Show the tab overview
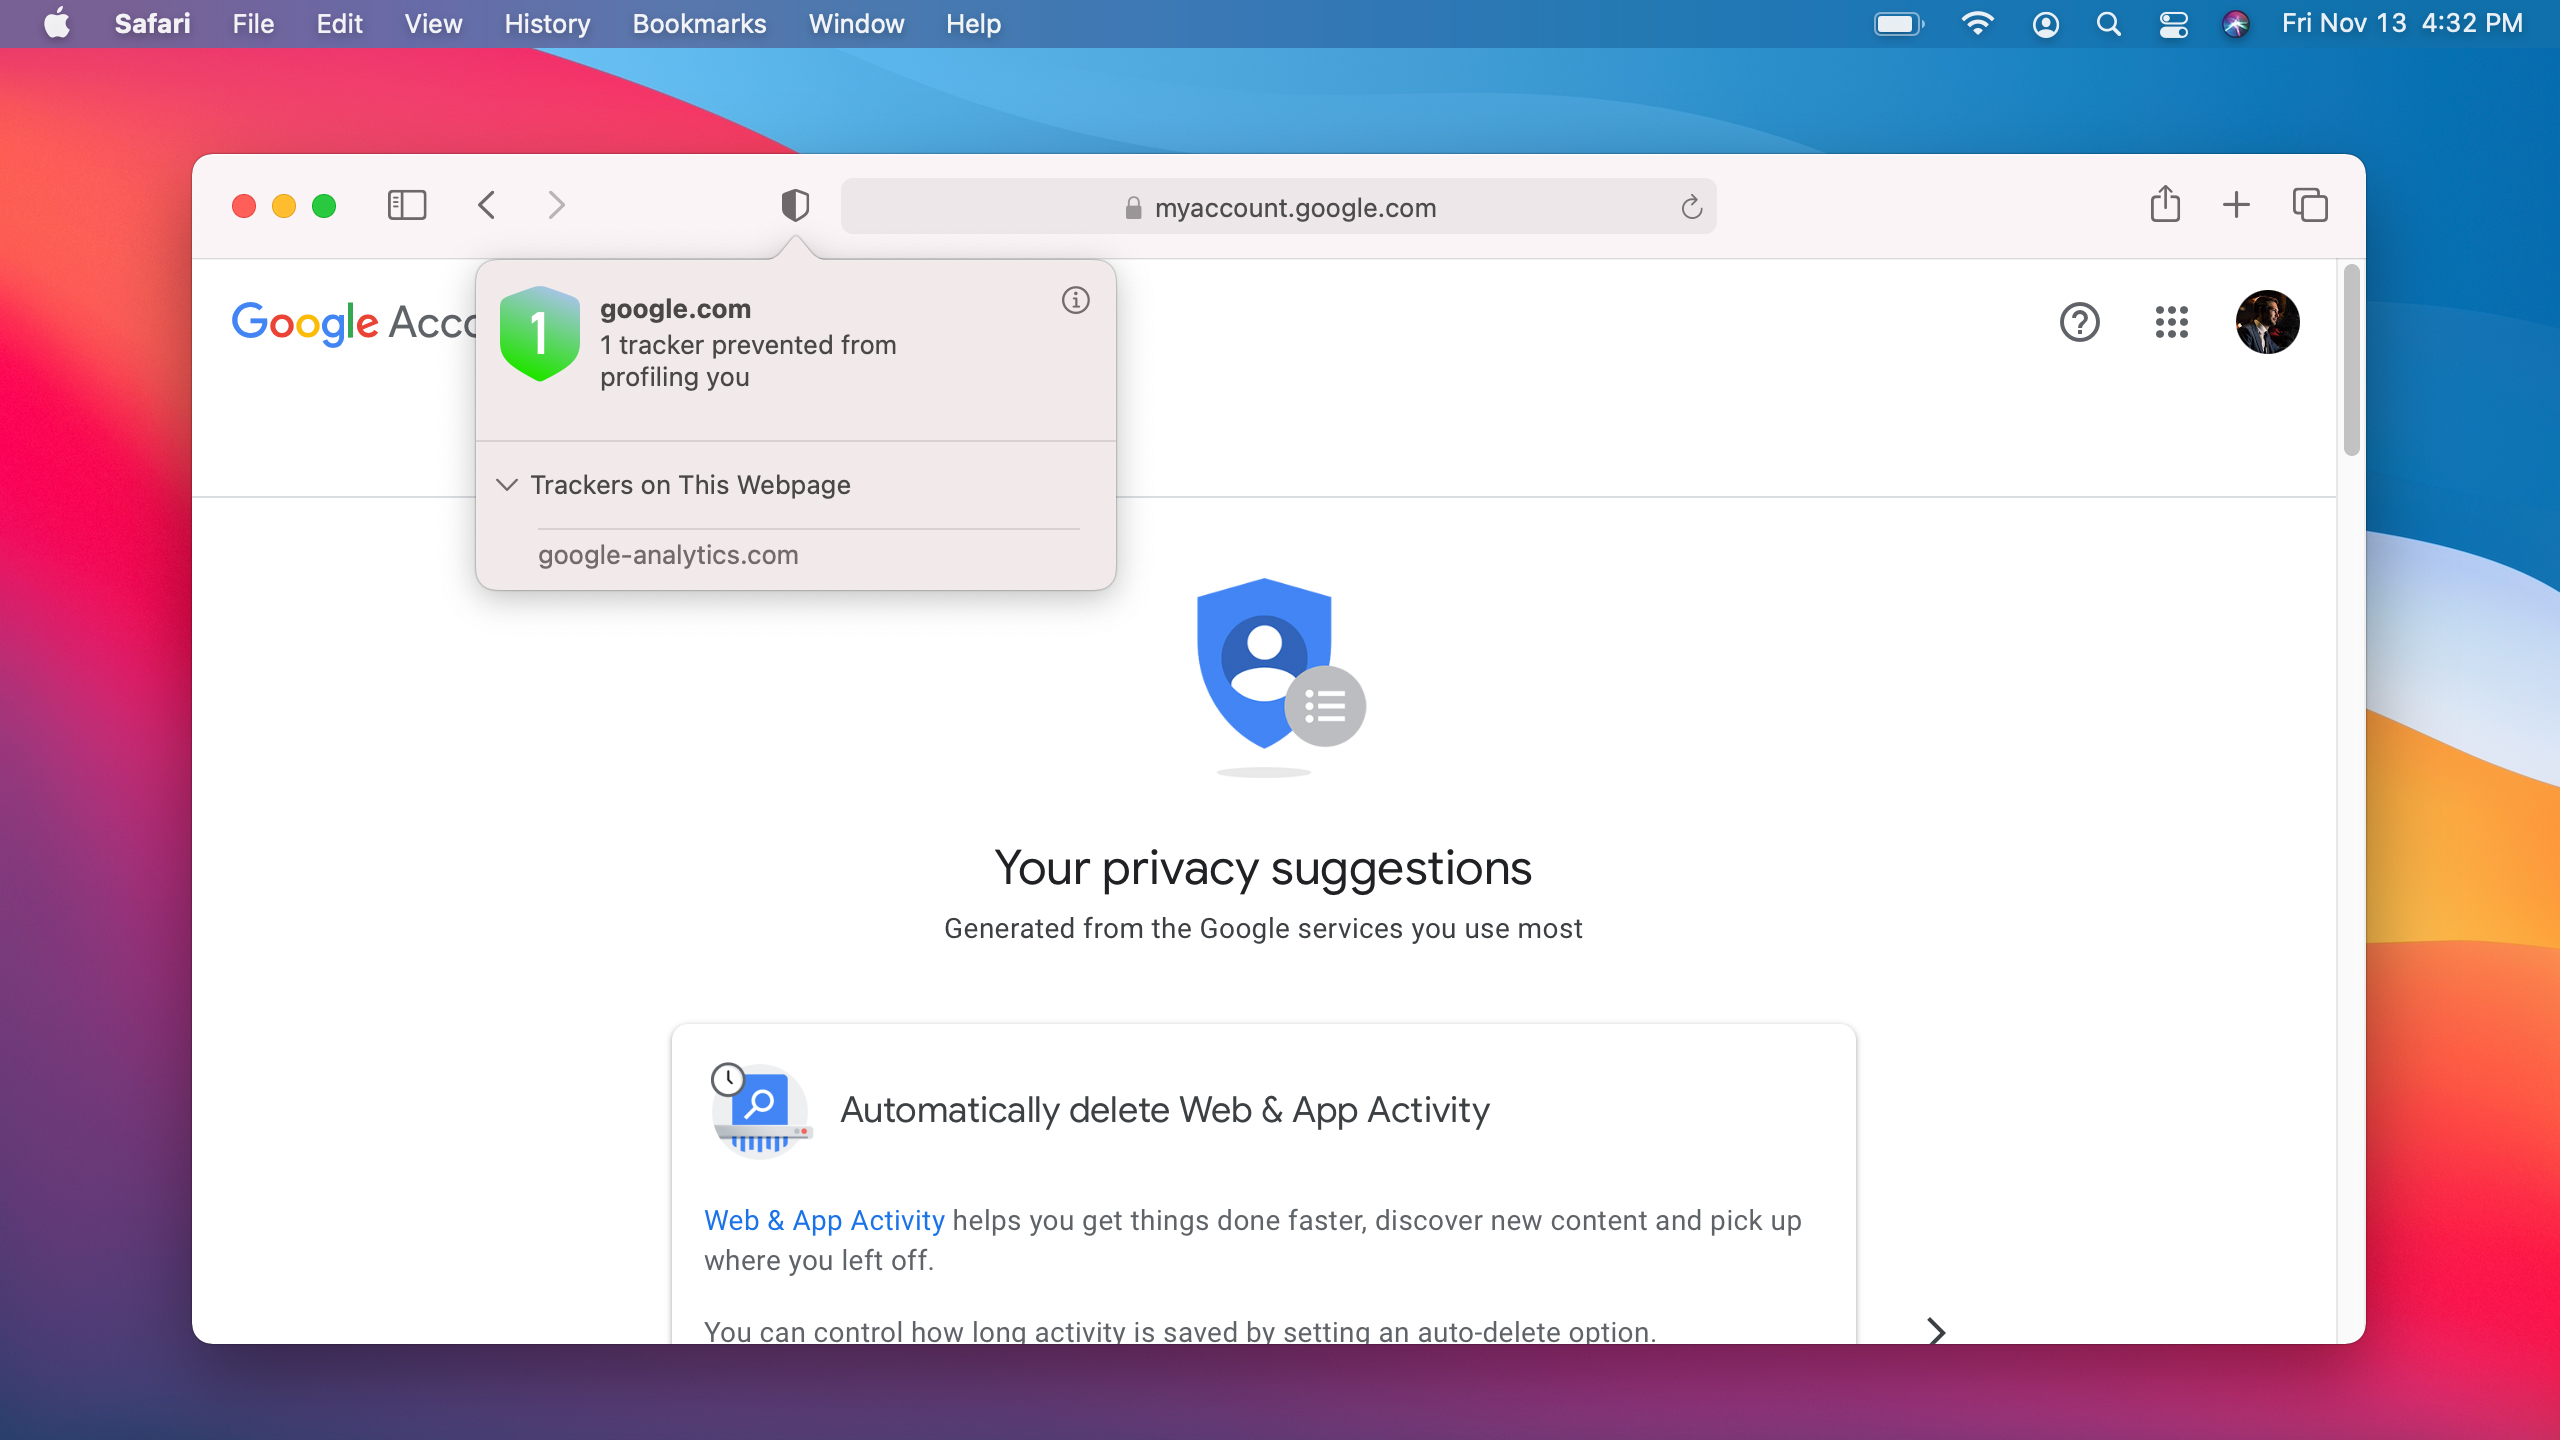2560x1440 pixels. click(x=2310, y=205)
